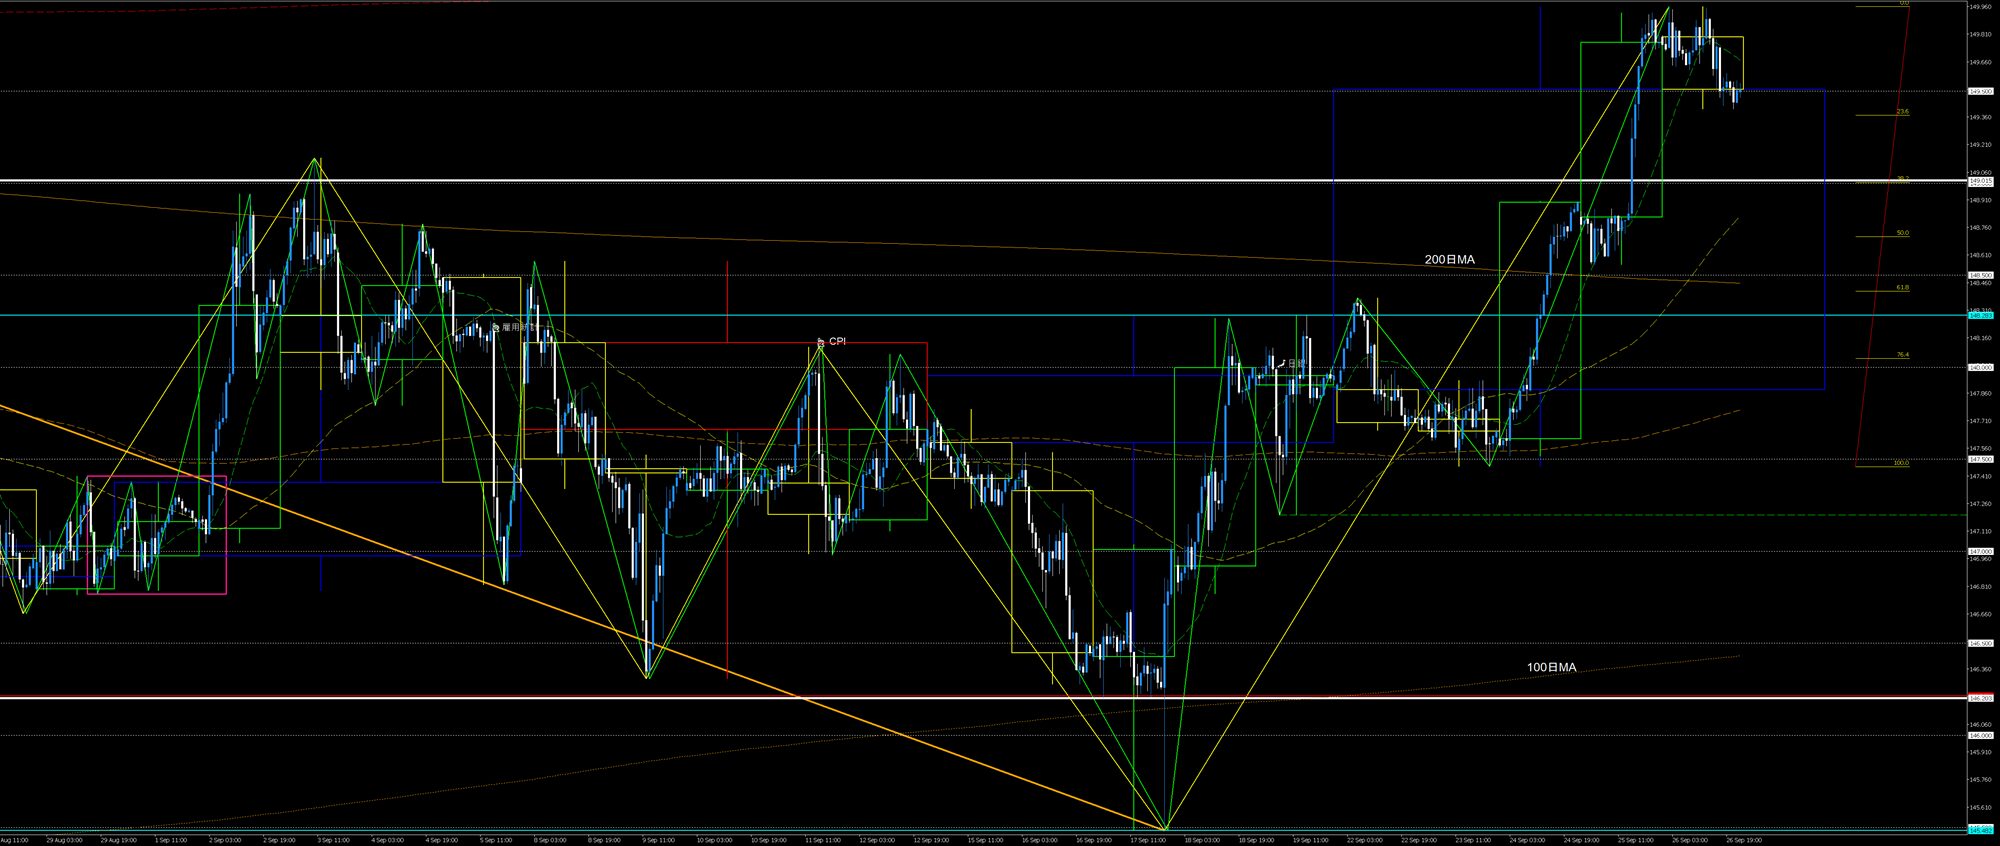Click the 17 Sep 11:00 time label
This screenshot has height=846, width=2000.
point(1148,840)
